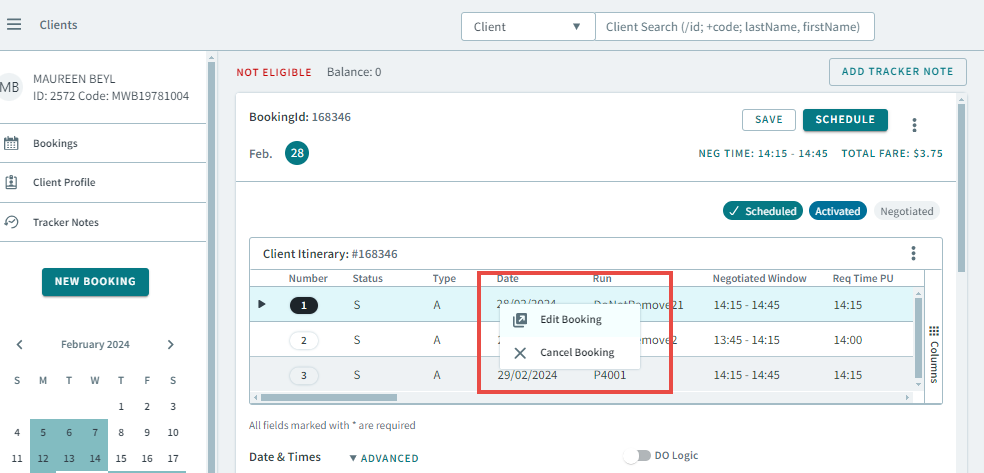Viewport: 984px width, 473px height.
Task: Open the hamburger navigation menu
Action: (14, 24)
